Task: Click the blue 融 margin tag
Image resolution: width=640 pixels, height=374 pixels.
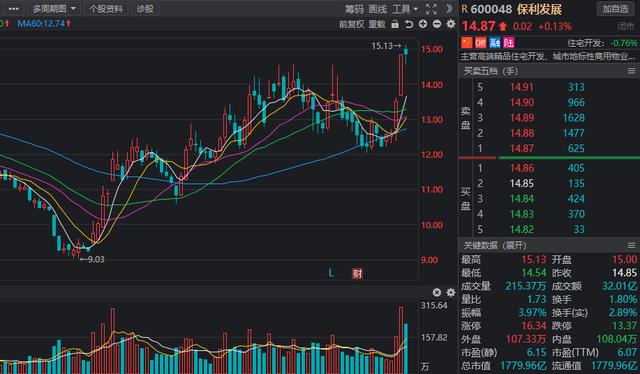Action: point(495,42)
